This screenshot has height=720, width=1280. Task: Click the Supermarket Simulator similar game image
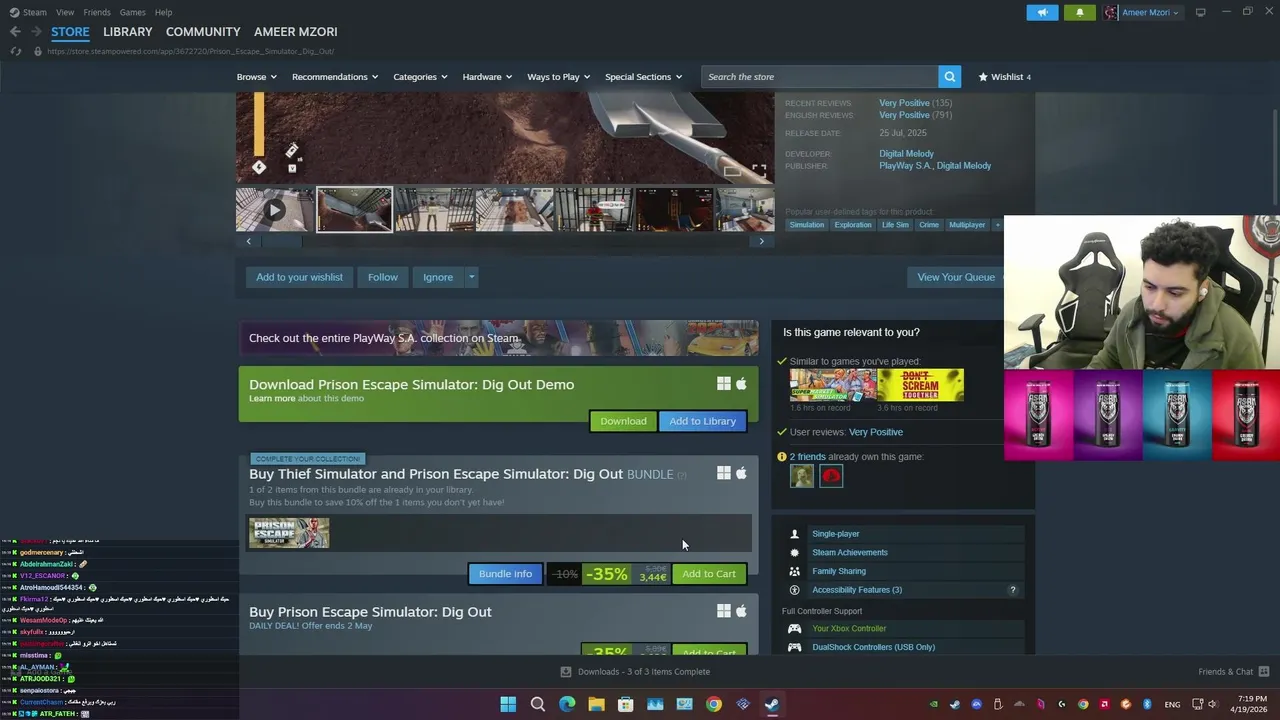pyautogui.click(x=833, y=385)
